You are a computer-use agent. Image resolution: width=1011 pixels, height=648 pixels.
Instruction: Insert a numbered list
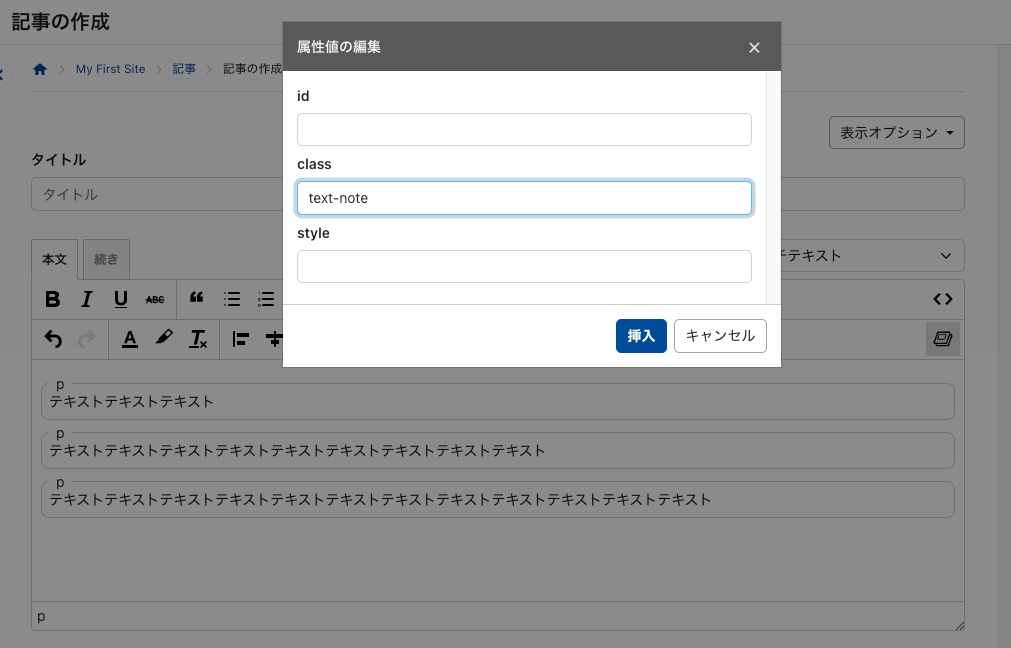pyautogui.click(x=266, y=299)
